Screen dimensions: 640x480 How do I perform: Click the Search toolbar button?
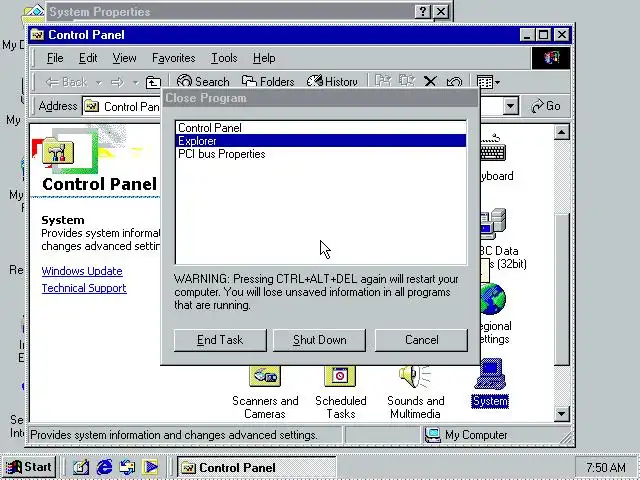pos(203,82)
